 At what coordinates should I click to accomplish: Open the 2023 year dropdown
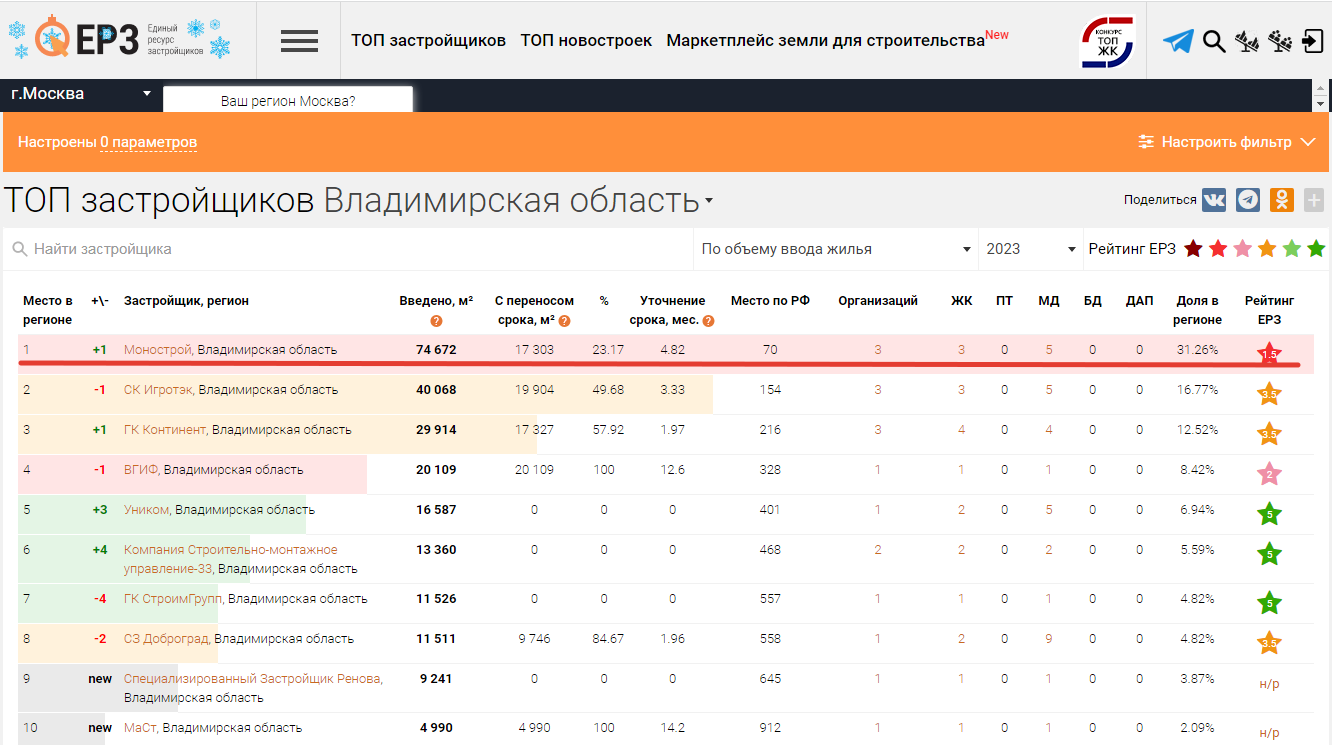point(1030,249)
